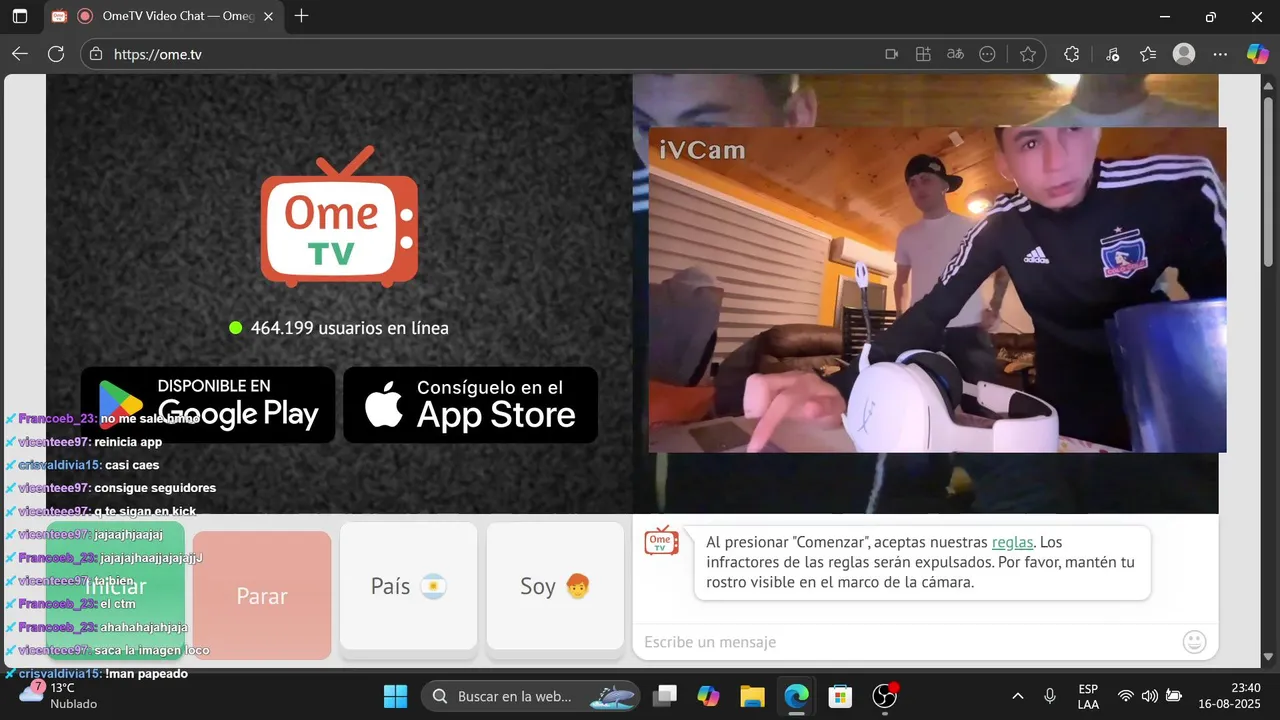Close the OmeTV Video Chat tab
The image size is (1280, 720).
268,16
